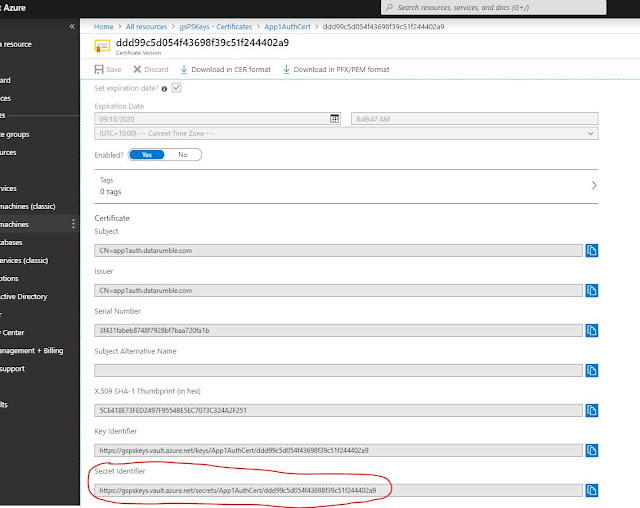
Task: Click the '0 tags' text
Action: (111, 192)
